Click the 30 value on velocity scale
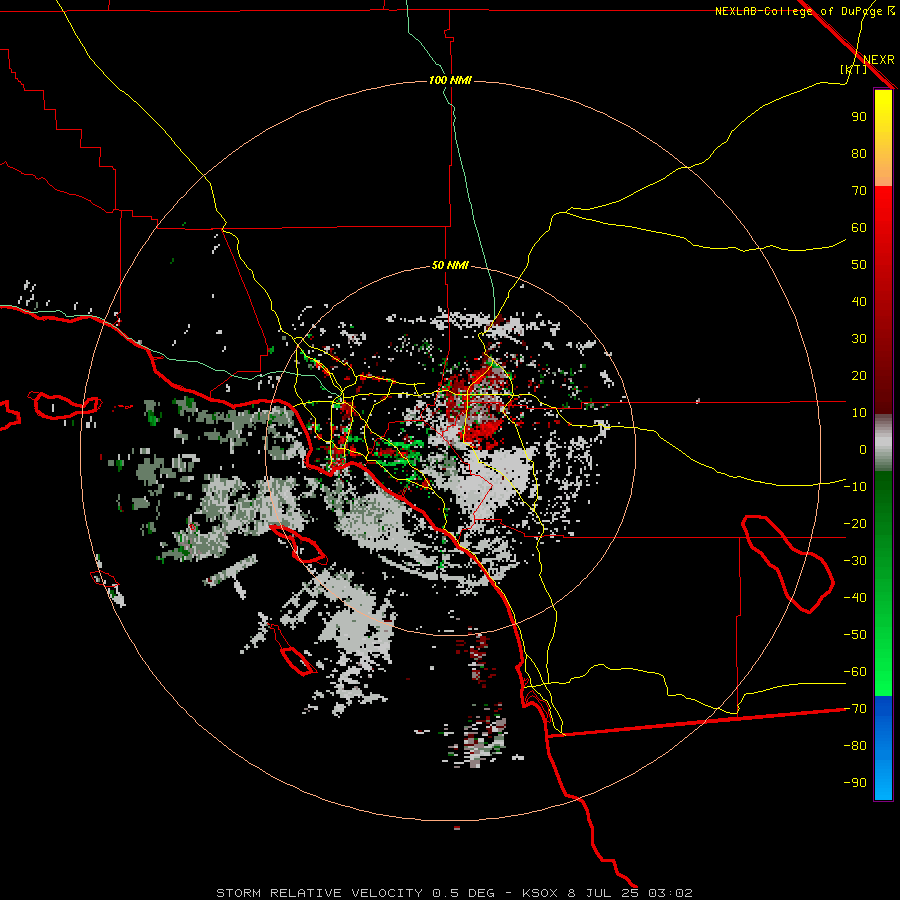This screenshot has width=900, height=900. tap(859, 339)
